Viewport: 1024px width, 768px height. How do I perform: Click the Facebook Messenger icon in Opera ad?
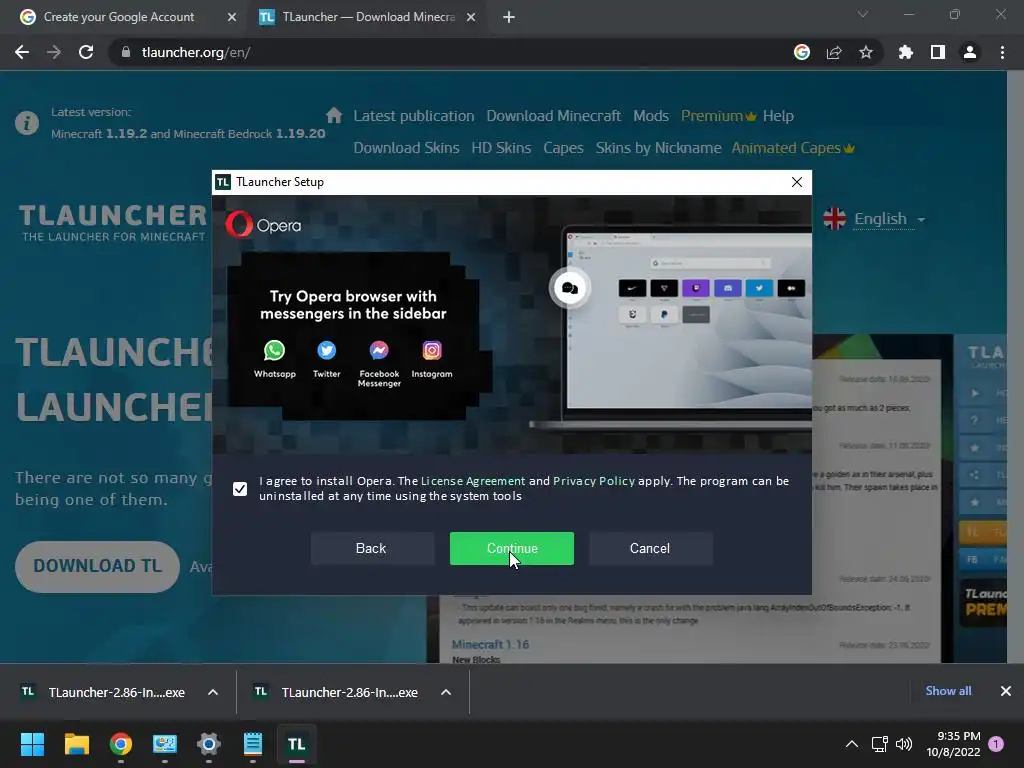[x=379, y=351]
